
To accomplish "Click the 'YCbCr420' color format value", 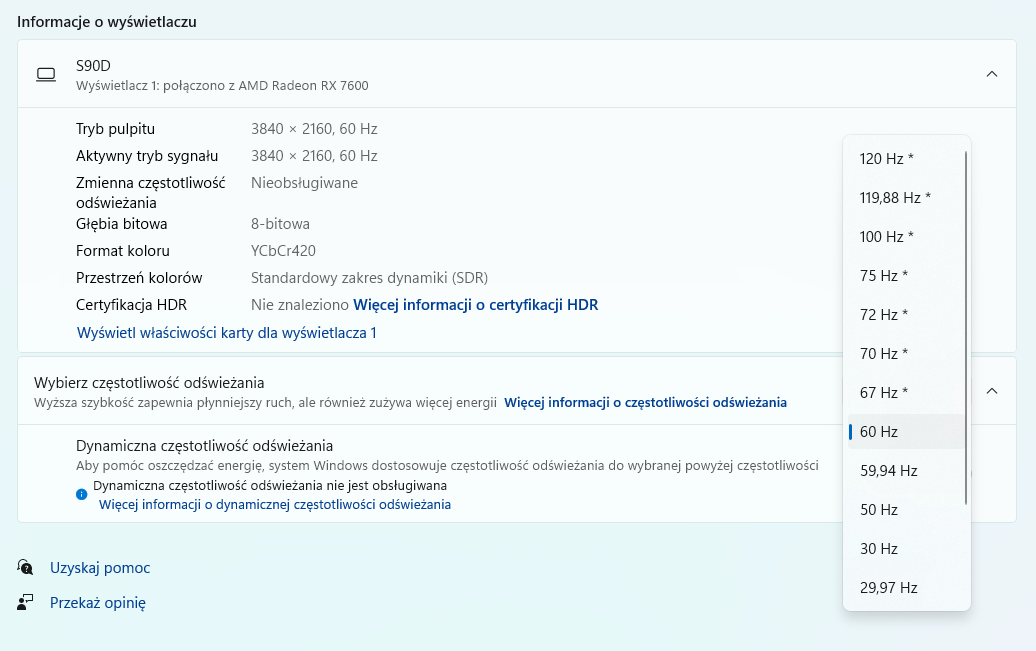I will click(283, 251).
